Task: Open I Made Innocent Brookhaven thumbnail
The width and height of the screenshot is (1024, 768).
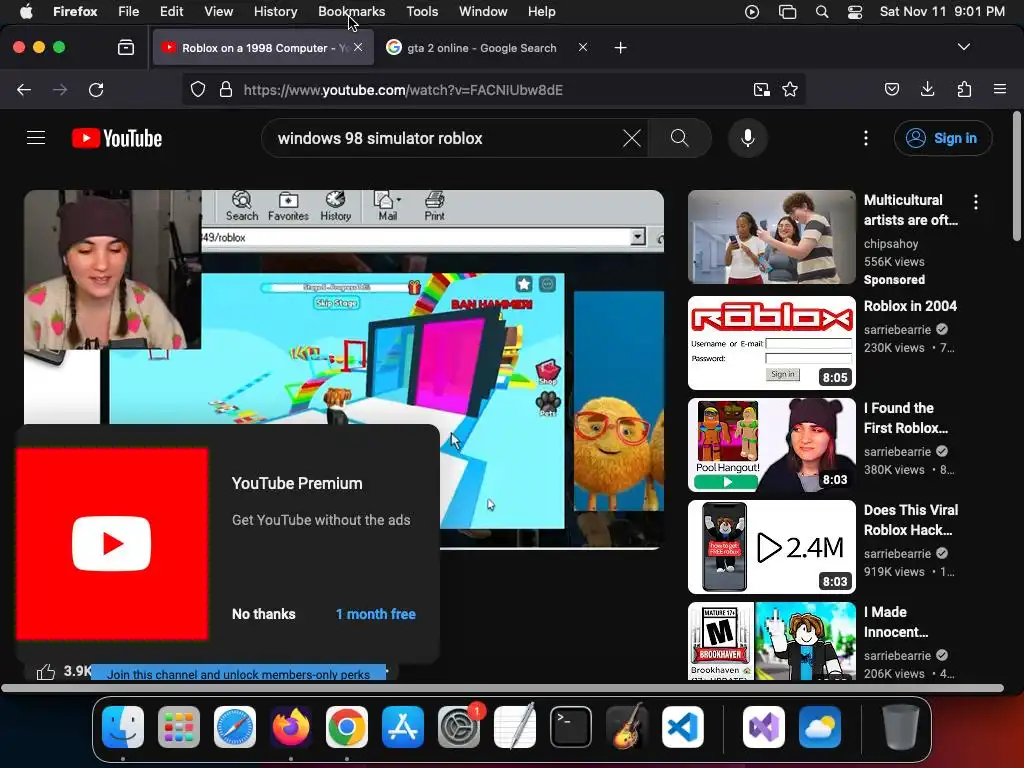Action: (771, 641)
